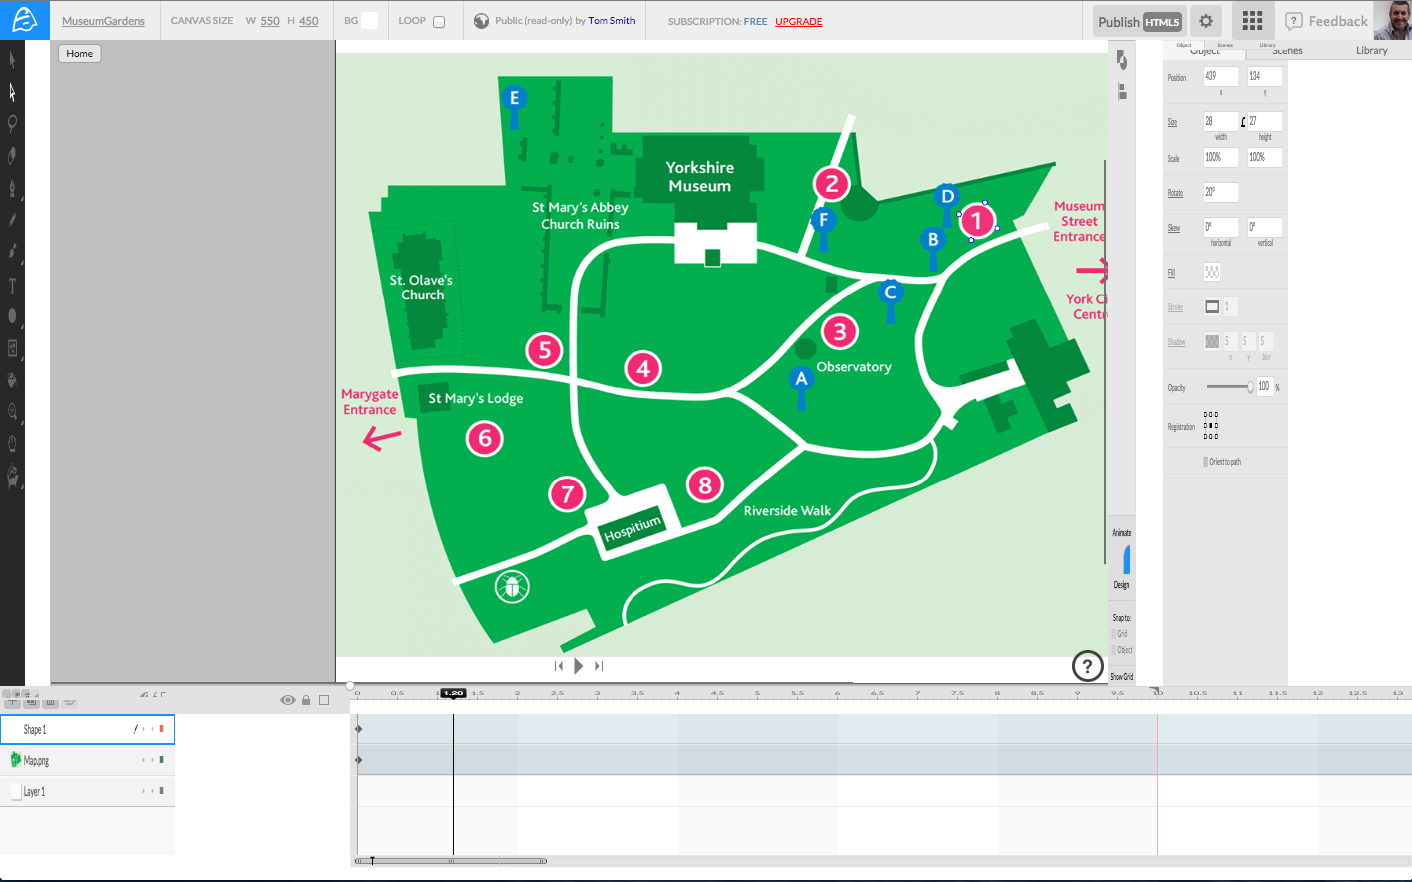Click the timeline playhead marker at 1.20

click(x=453, y=693)
